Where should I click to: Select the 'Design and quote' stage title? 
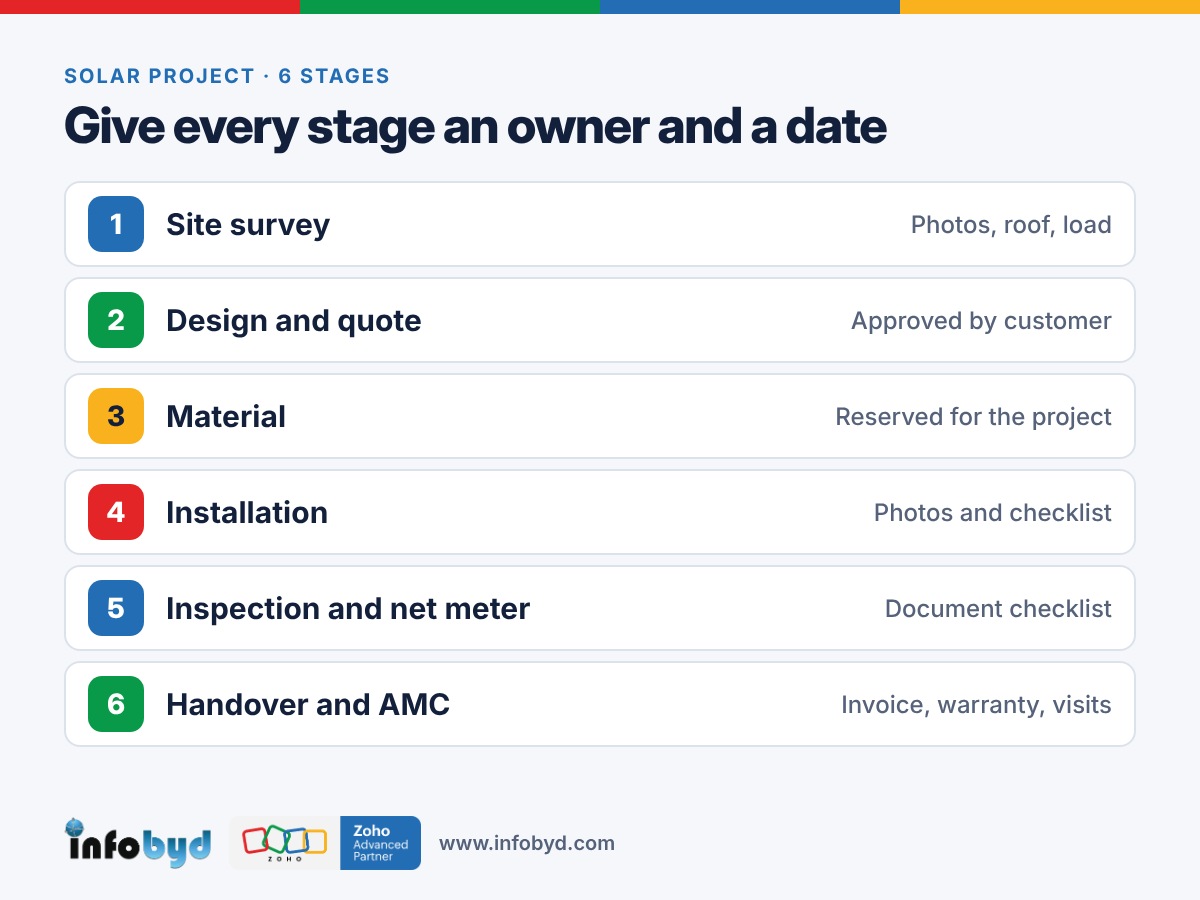pyautogui.click(x=294, y=320)
